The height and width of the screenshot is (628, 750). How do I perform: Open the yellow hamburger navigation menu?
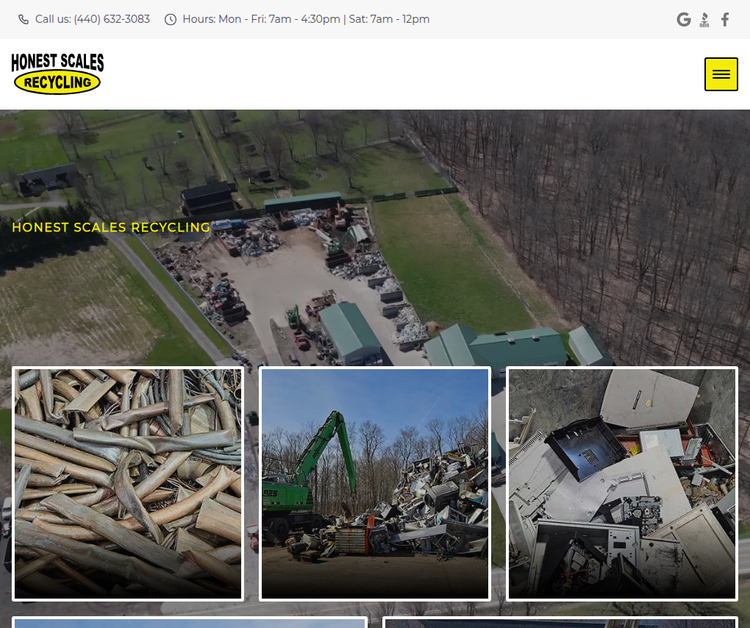pos(721,74)
